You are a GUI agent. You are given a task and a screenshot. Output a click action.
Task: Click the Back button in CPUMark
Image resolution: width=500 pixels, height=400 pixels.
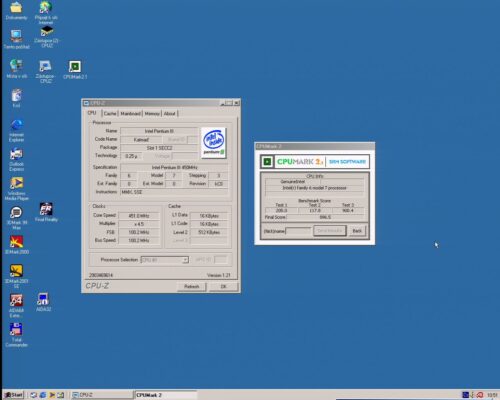coord(357,231)
